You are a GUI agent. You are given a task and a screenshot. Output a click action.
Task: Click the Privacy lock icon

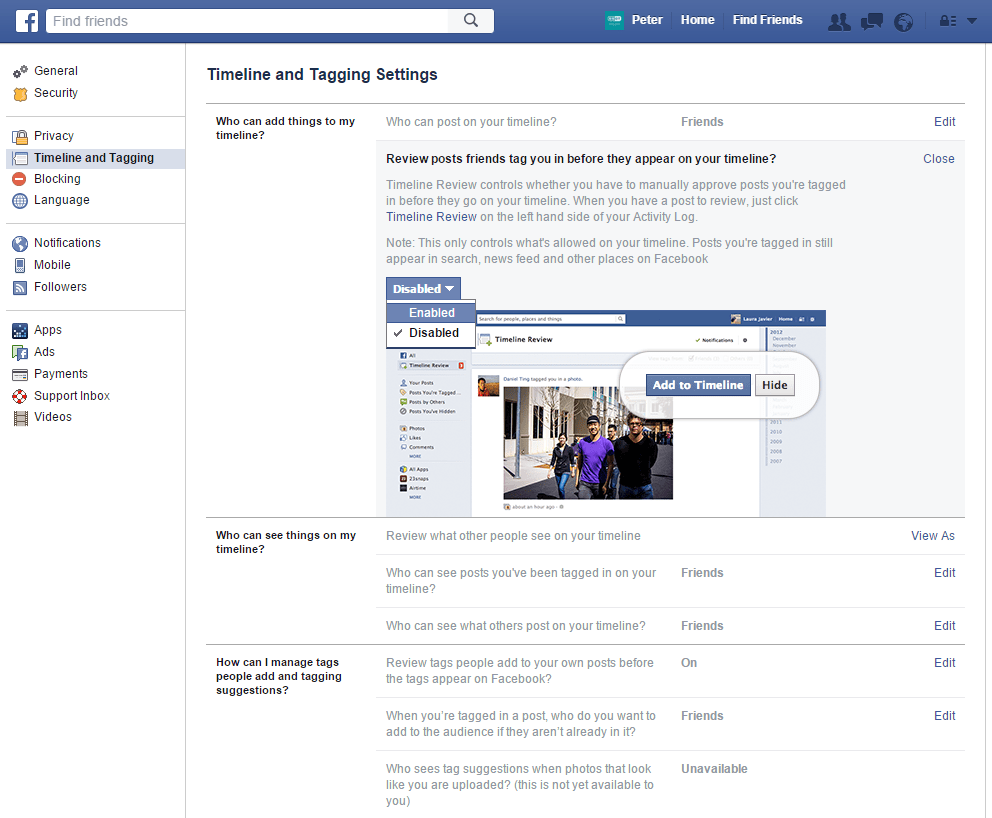pyautogui.click(x=20, y=137)
